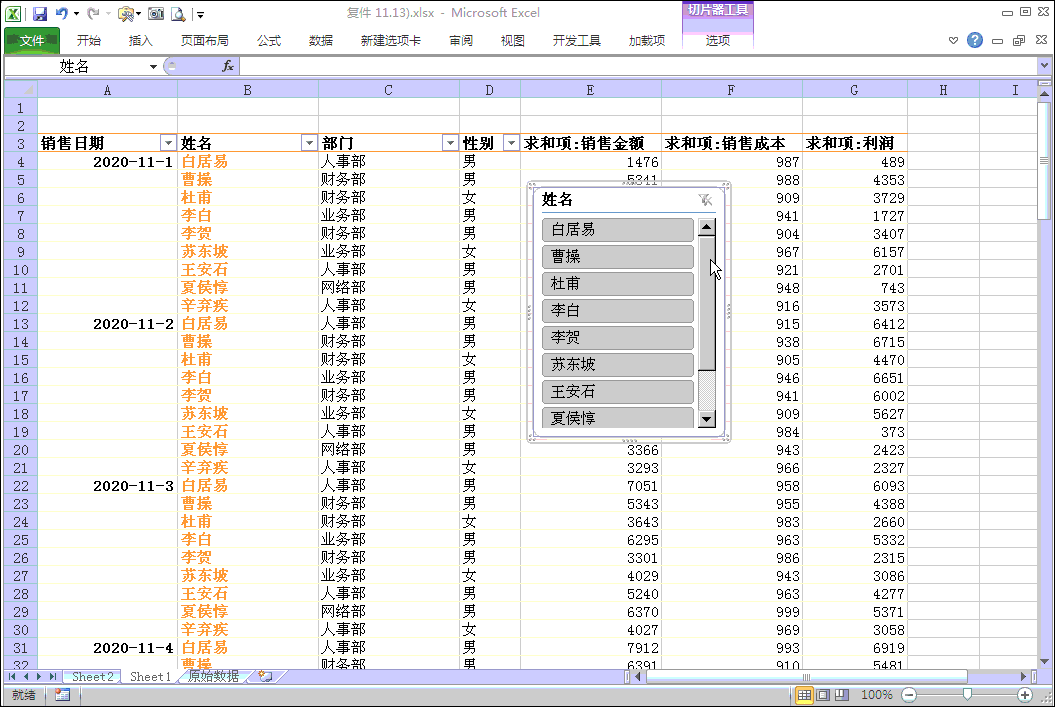Click the insert new worksheet icon
Viewport: 1055px width, 707px height.
(x=265, y=676)
